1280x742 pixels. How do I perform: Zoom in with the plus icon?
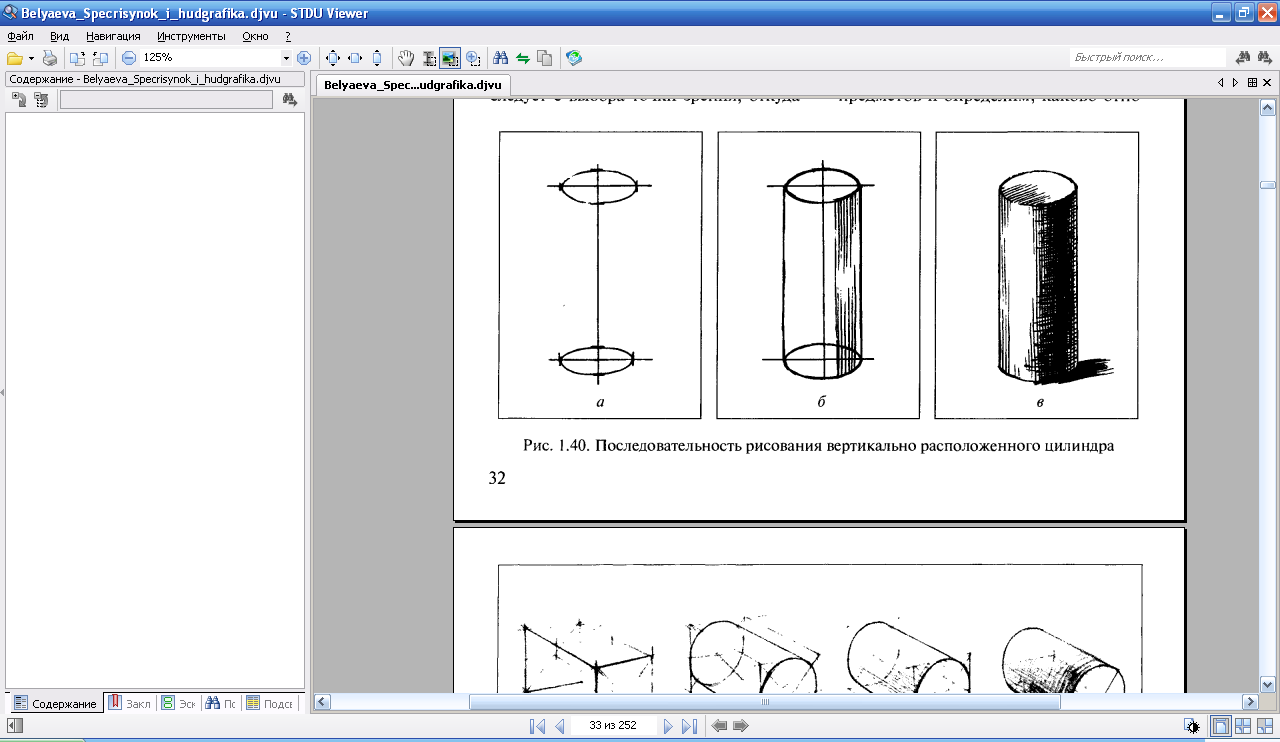click(304, 58)
